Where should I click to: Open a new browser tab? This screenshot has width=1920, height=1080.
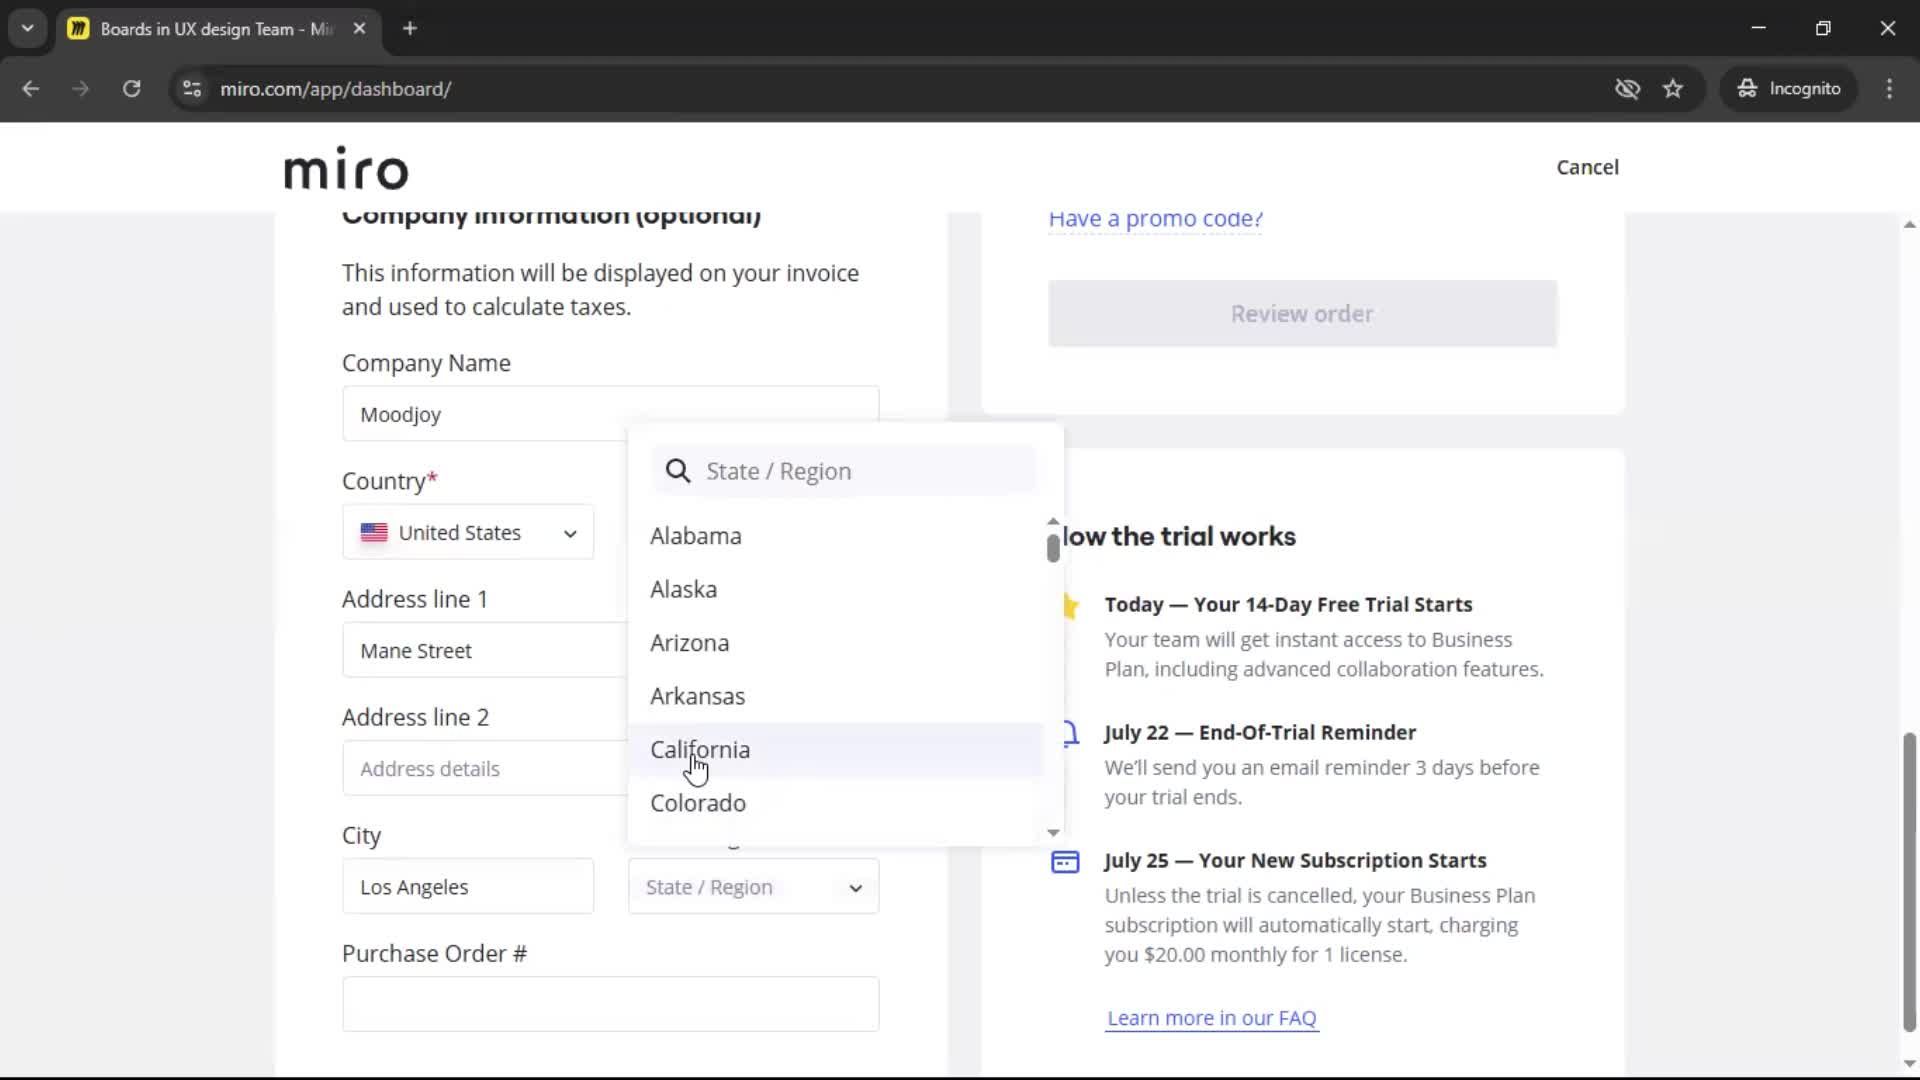coord(410,28)
